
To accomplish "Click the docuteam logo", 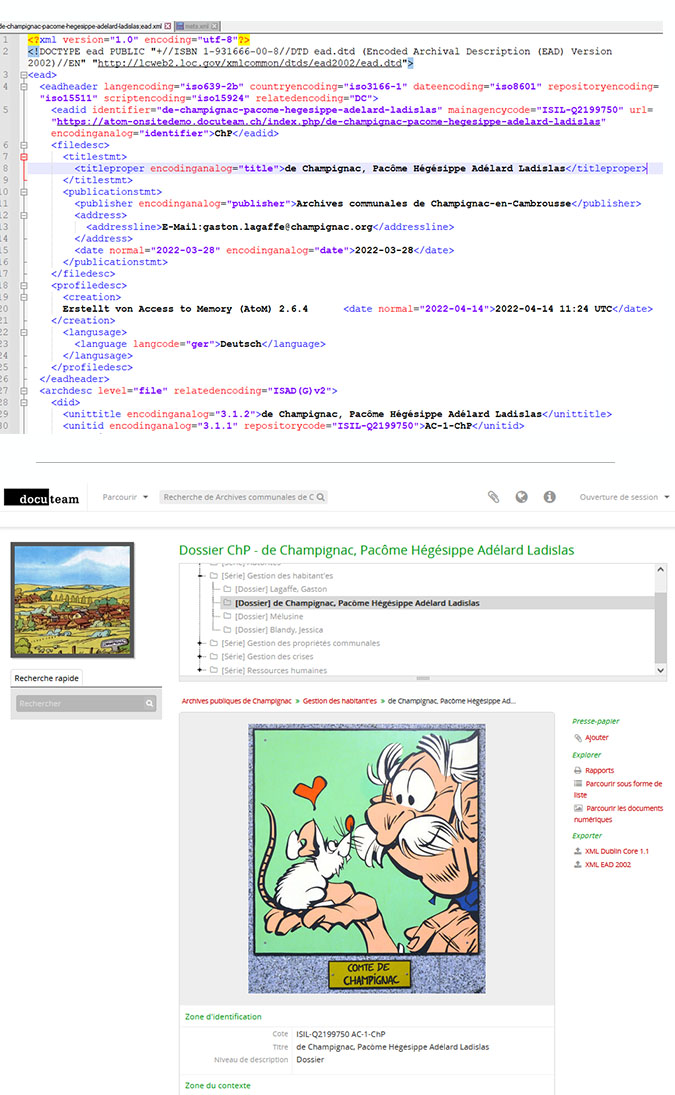I will (x=42, y=497).
